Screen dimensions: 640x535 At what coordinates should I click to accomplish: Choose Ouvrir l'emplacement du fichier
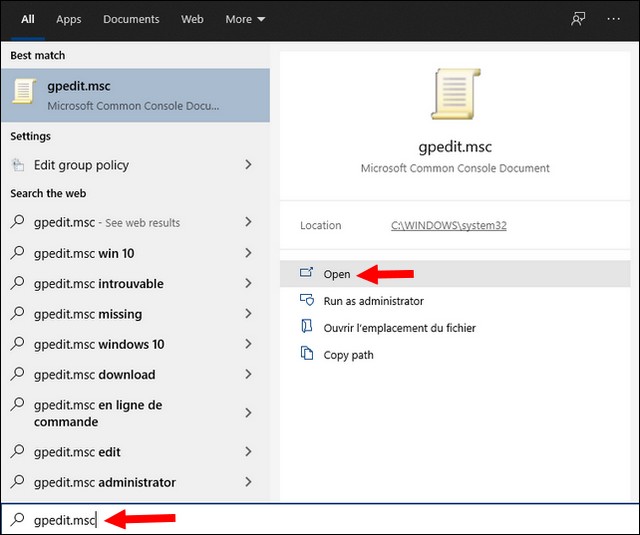[x=400, y=328]
